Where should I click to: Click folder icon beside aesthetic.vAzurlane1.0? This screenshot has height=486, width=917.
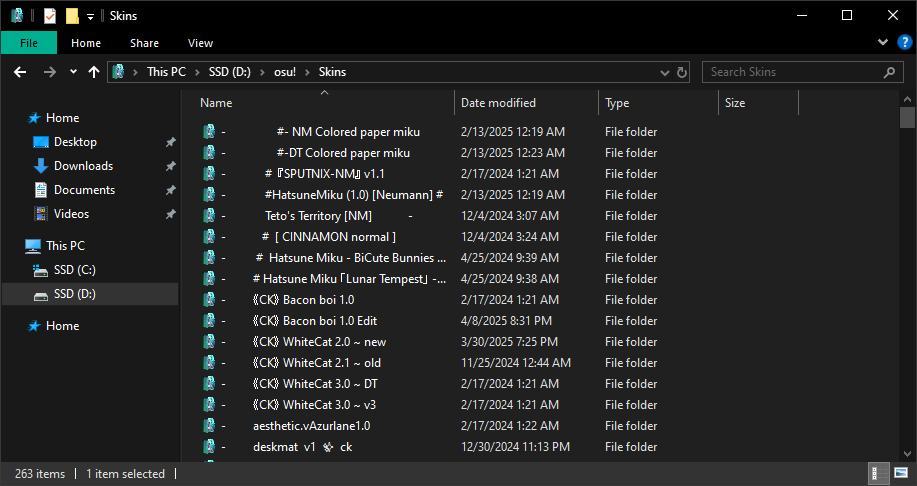click(x=210, y=425)
